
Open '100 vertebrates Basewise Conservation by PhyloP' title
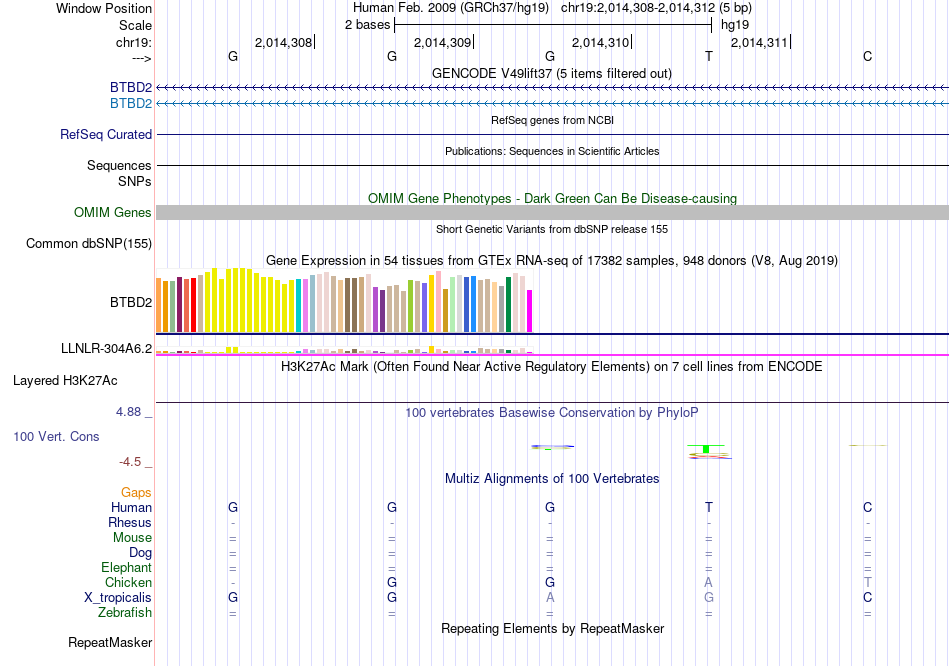(x=552, y=413)
